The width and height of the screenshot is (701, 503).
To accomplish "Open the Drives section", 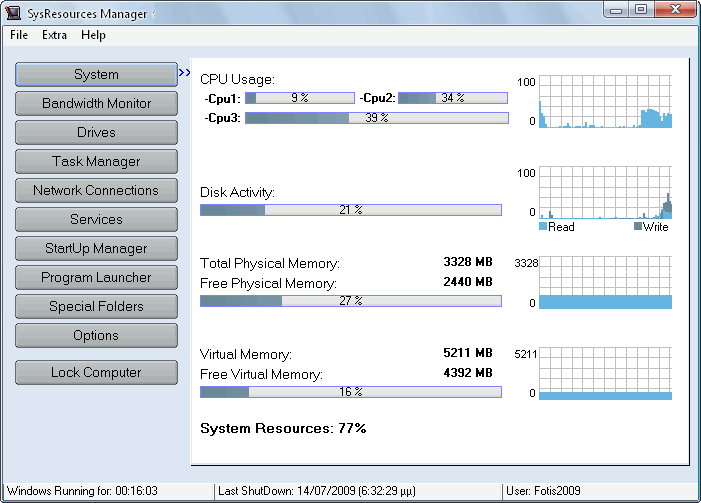I will tap(96, 132).
